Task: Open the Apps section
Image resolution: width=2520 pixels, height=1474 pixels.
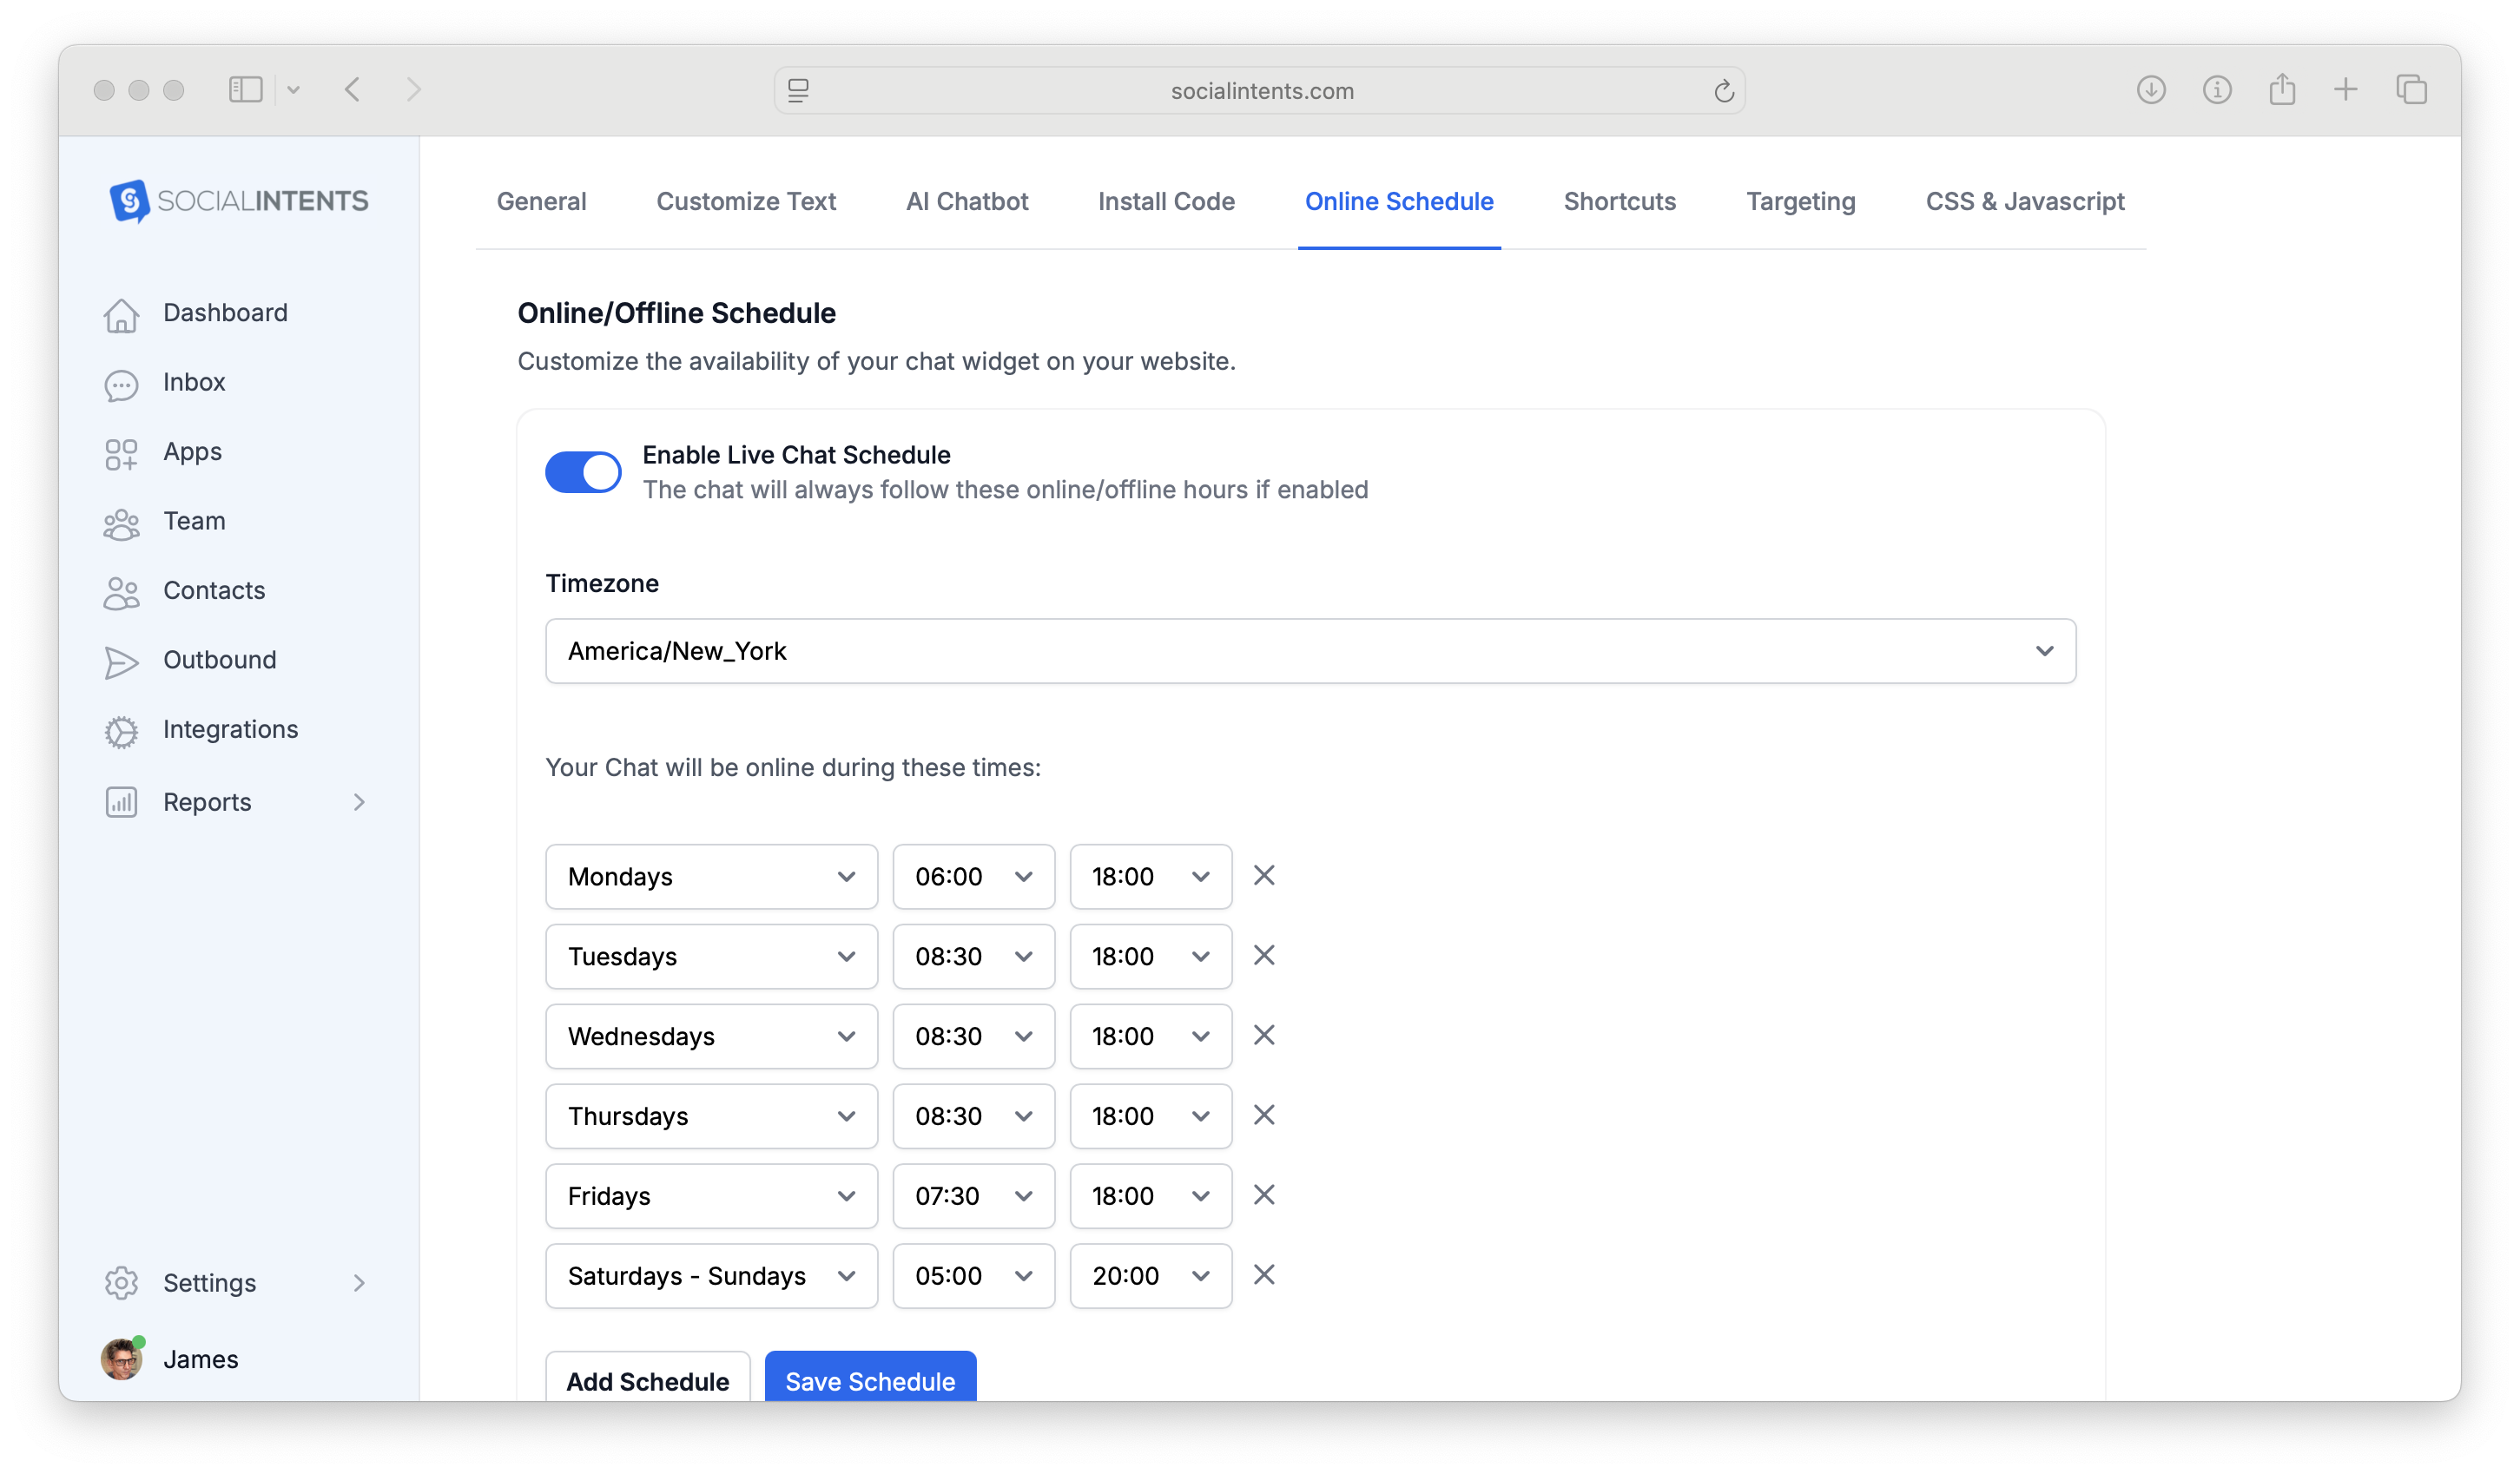Action: (192, 451)
